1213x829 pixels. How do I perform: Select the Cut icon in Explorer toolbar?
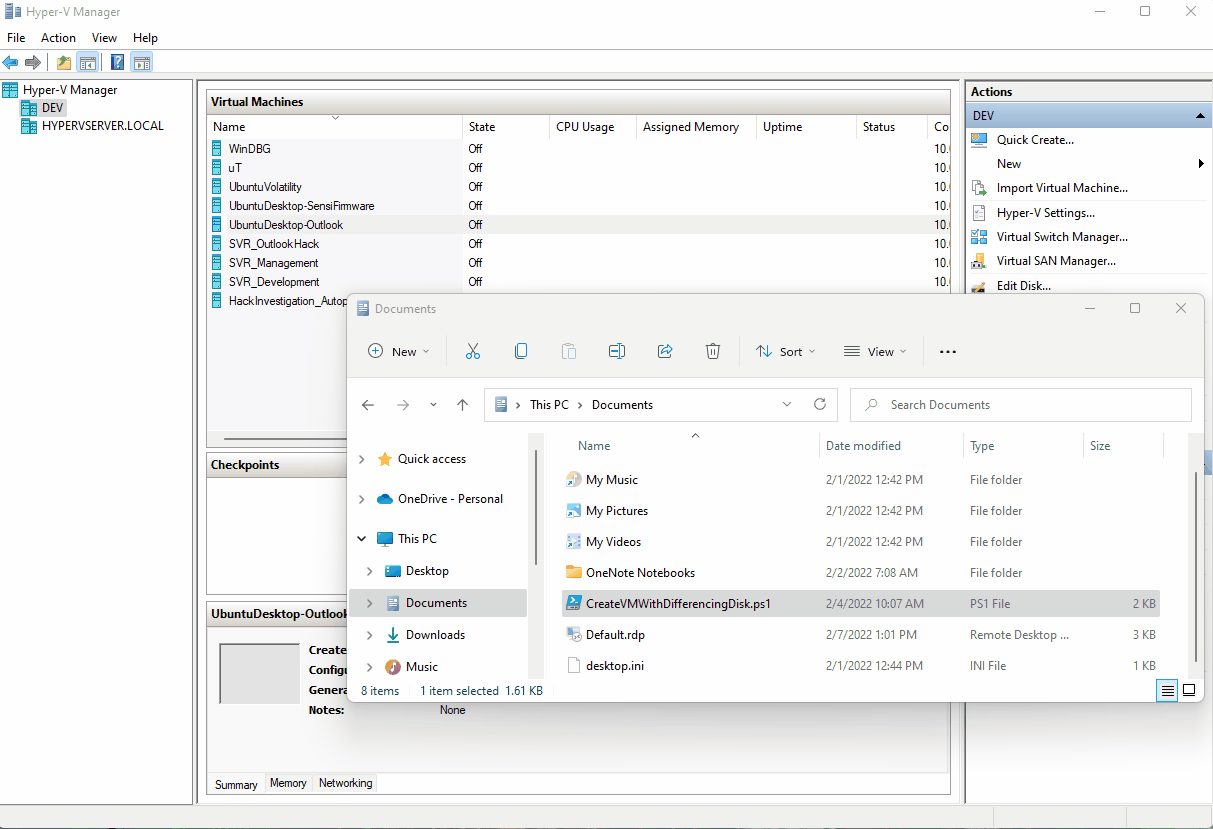[472, 351]
